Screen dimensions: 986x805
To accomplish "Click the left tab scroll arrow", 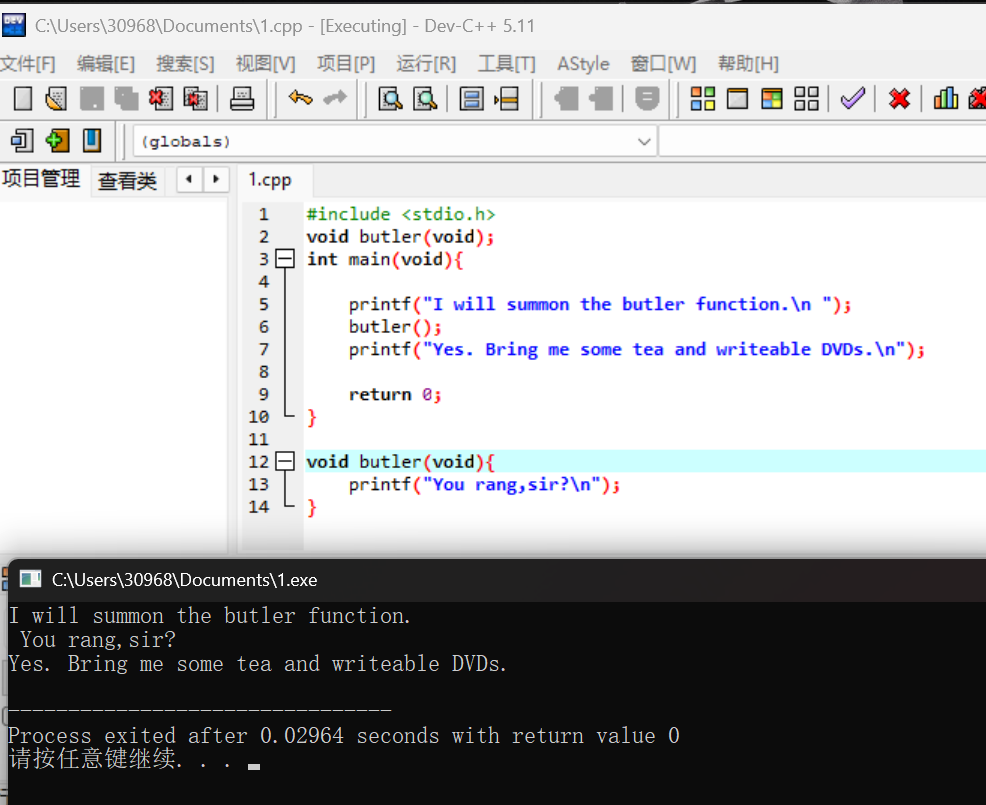I will point(189,179).
